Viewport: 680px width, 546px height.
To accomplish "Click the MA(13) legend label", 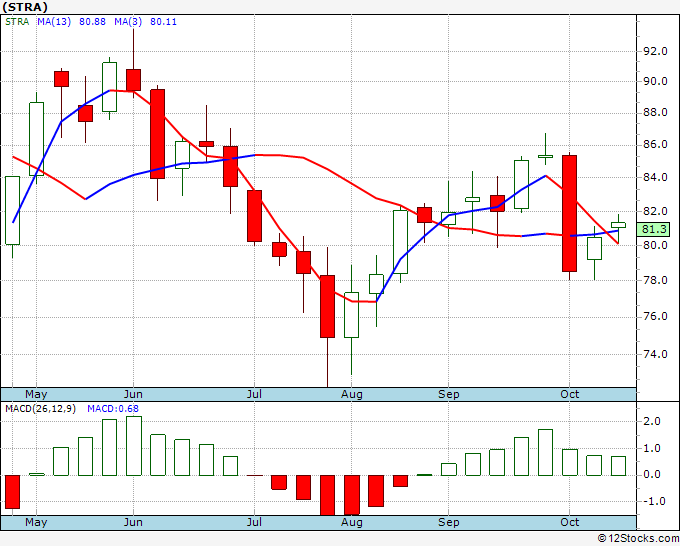I will [x=54, y=22].
